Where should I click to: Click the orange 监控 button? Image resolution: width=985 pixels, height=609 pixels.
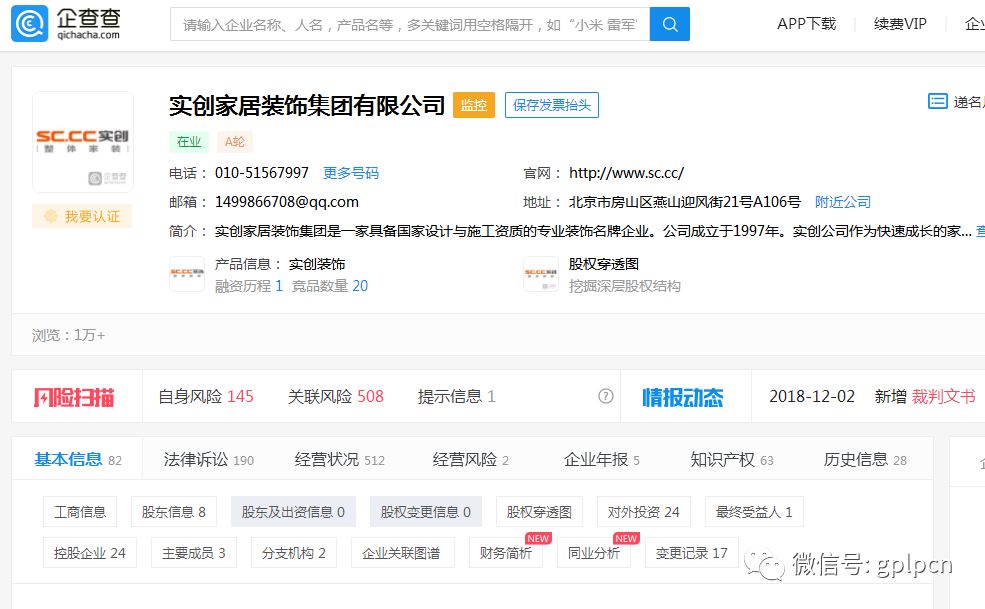tap(474, 105)
